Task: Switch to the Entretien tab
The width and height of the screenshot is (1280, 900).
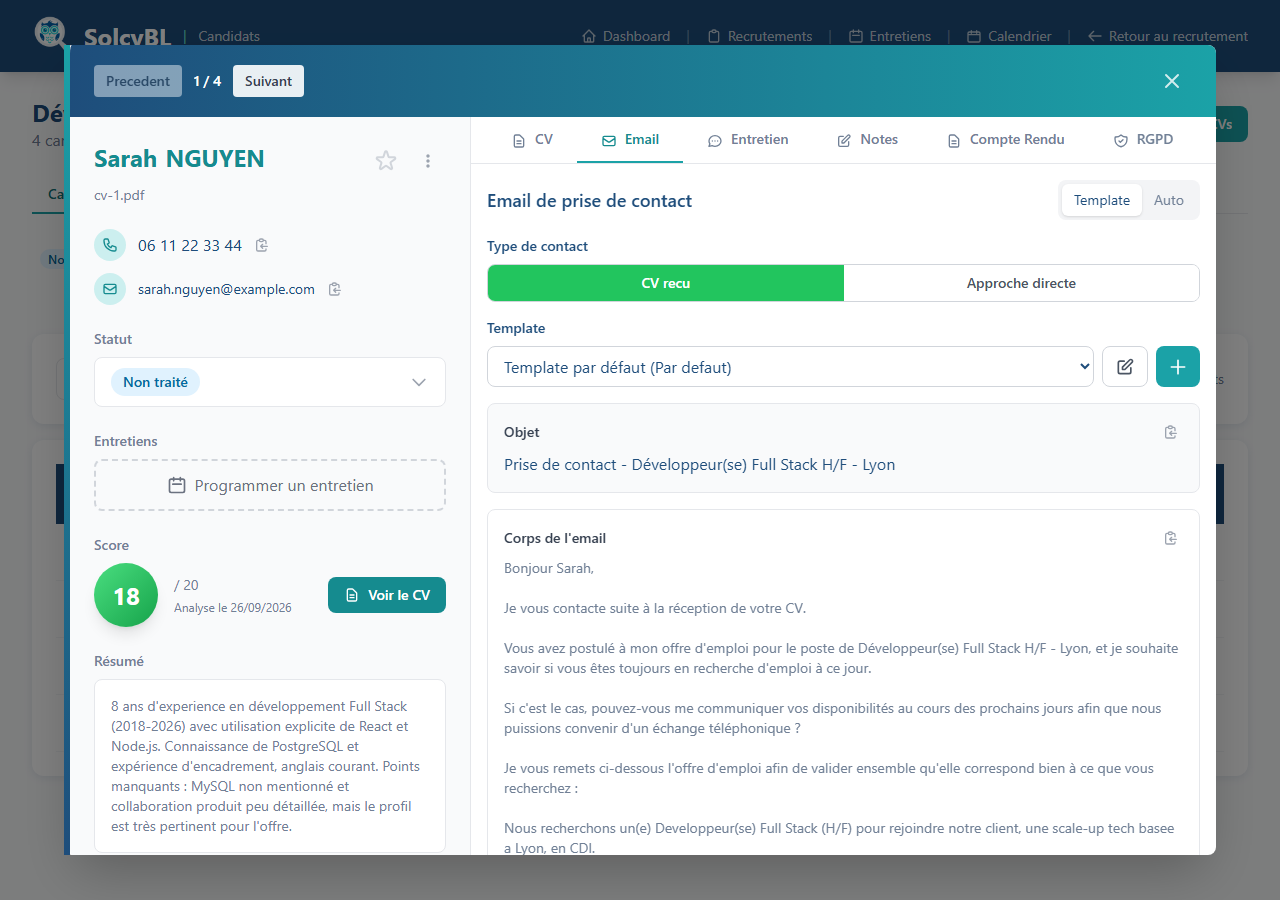Action: click(x=748, y=140)
